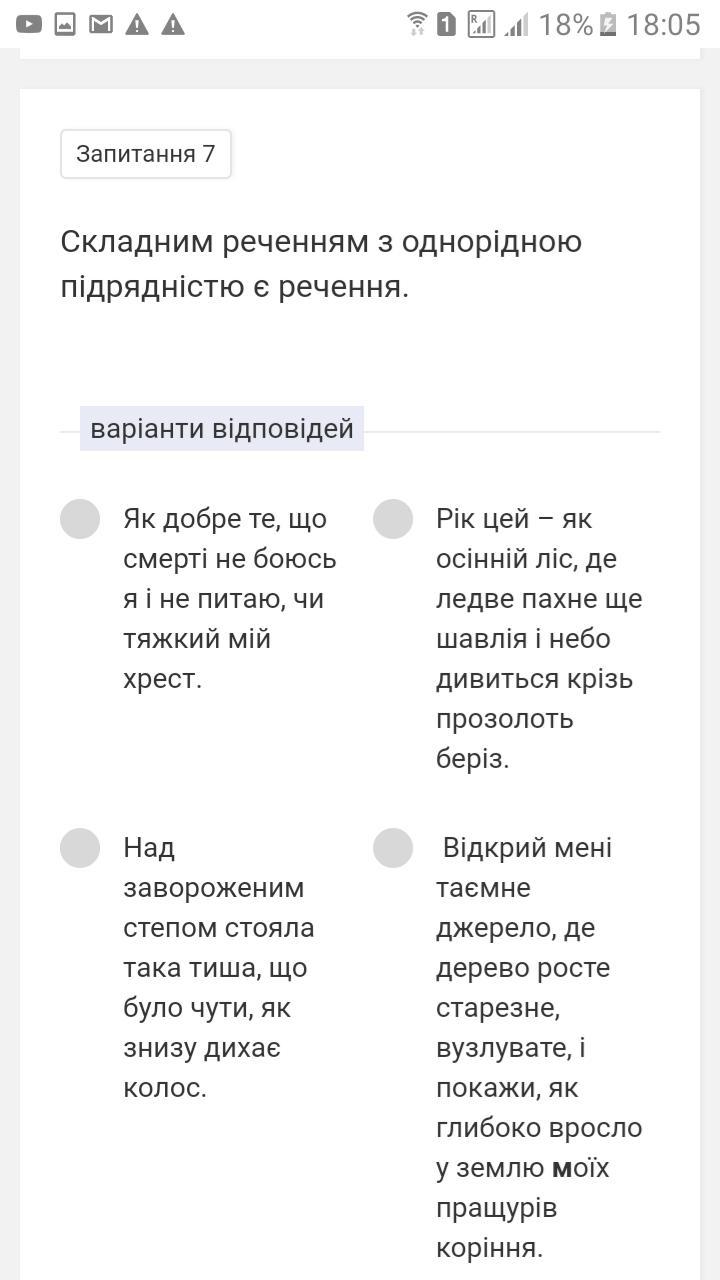720x1280 pixels.
Task: Tap the image notification icon in status bar
Action: pos(65,24)
